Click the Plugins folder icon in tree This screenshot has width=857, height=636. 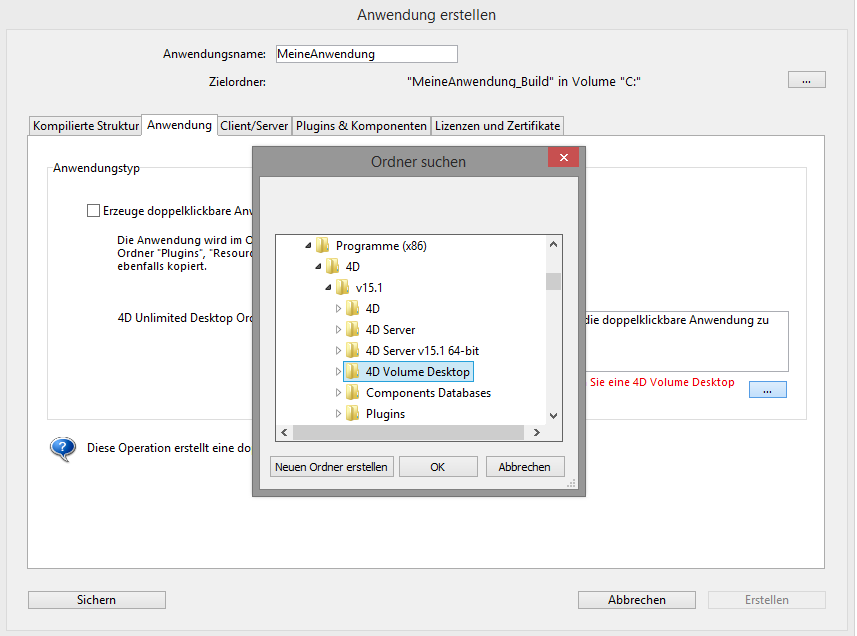[352, 414]
